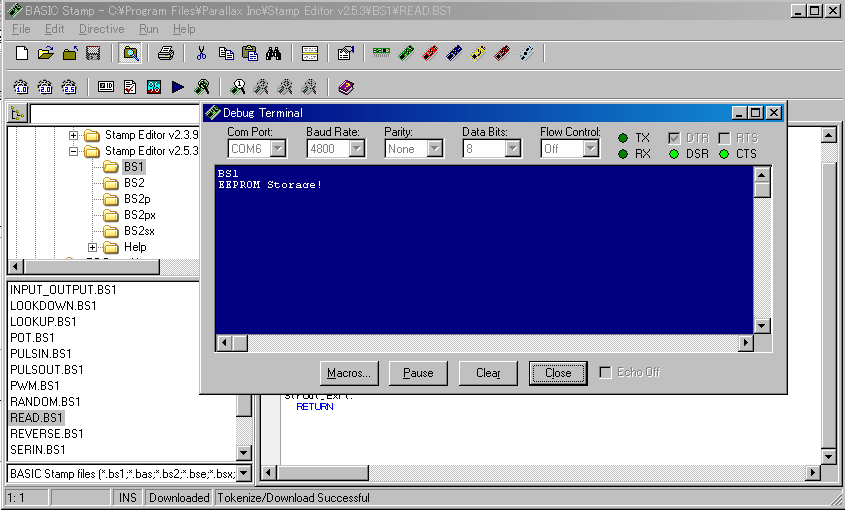The width and height of the screenshot is (845, 510).
Task: Open the Memory Map icon
Action: click(x=154, y=87)
